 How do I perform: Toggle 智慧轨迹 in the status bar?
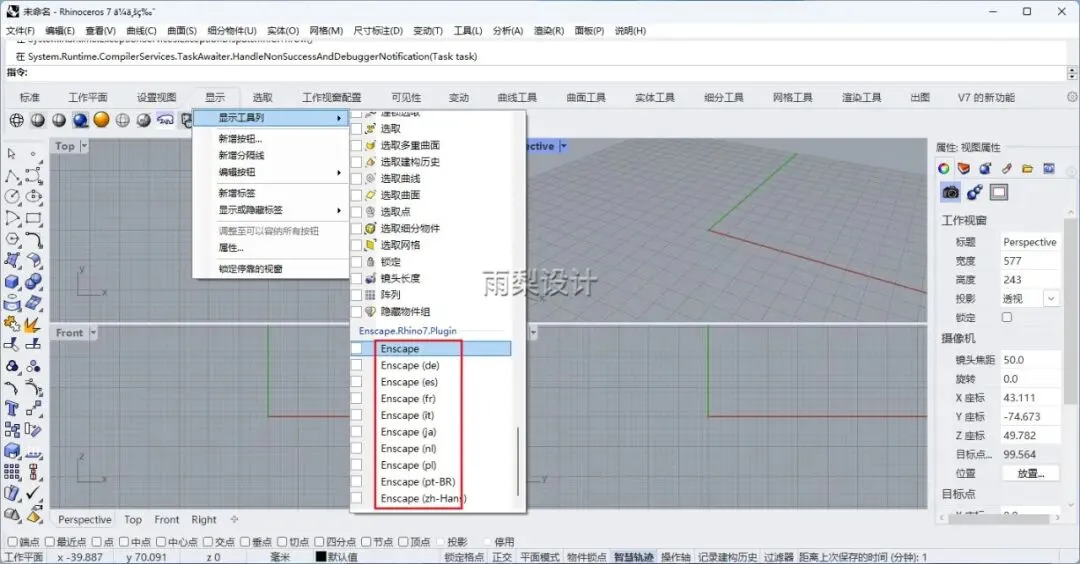[633, 557]
